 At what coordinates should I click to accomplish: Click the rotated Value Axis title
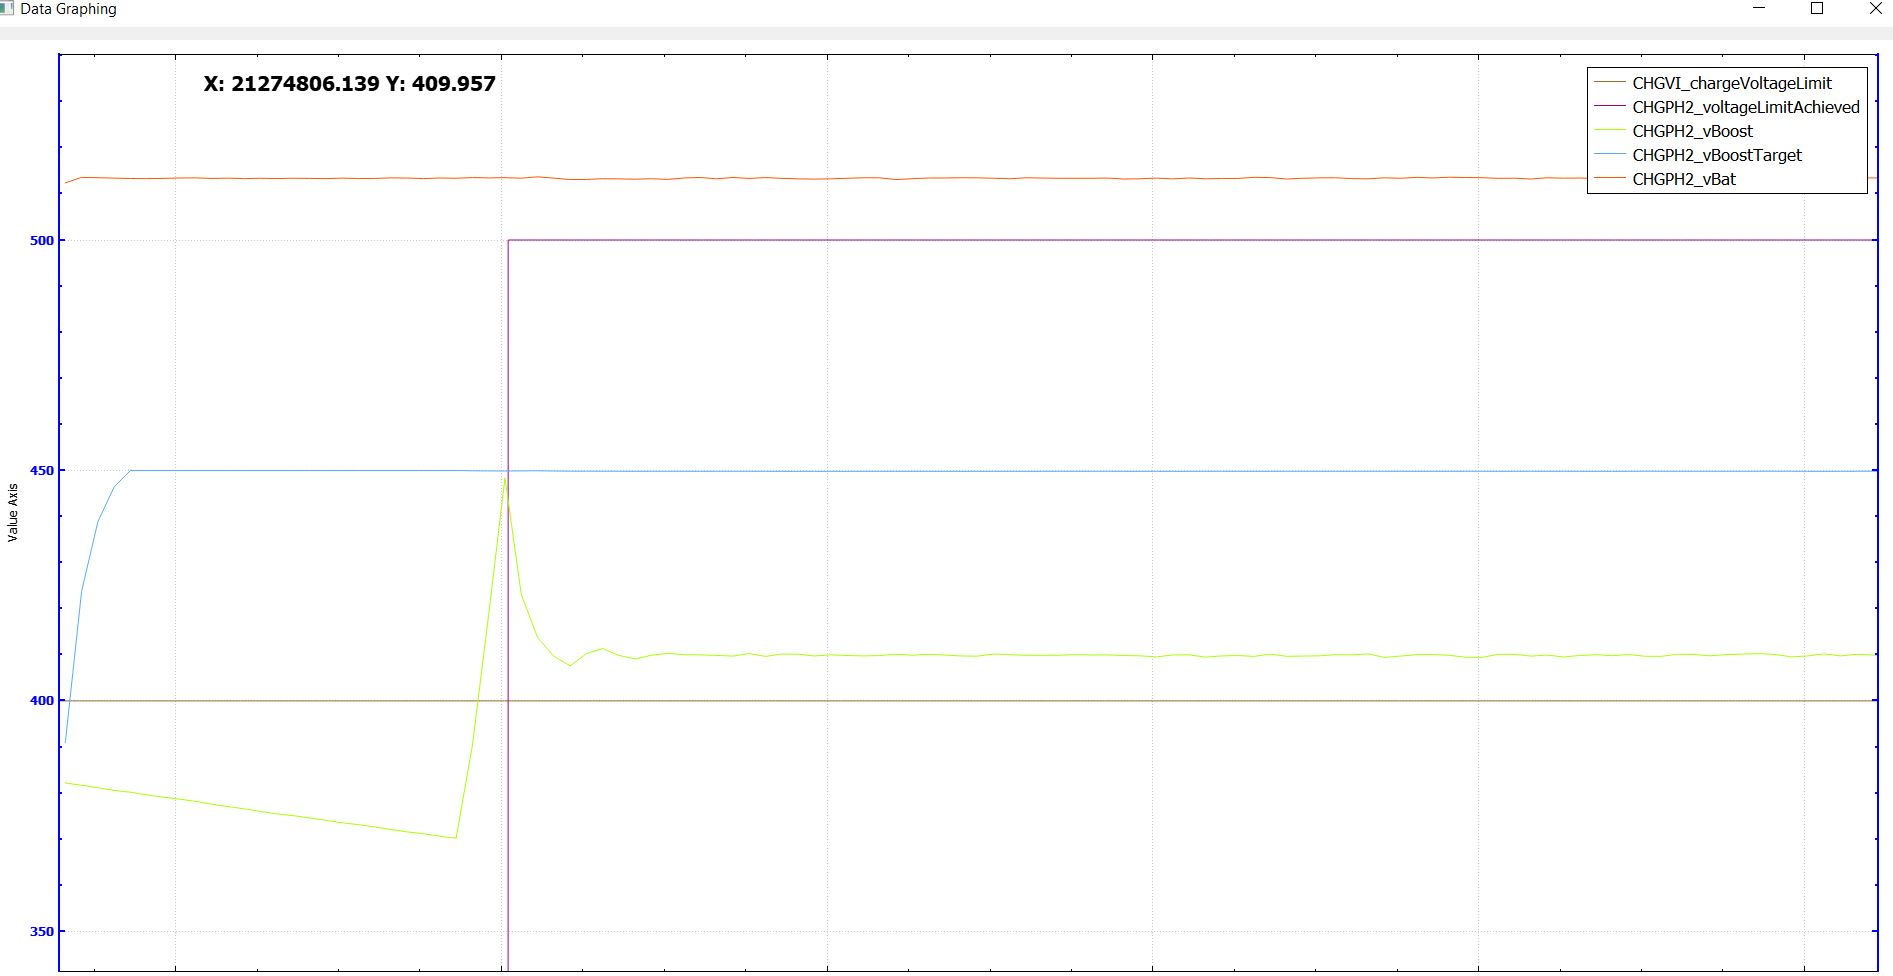(x=13, y=512)
